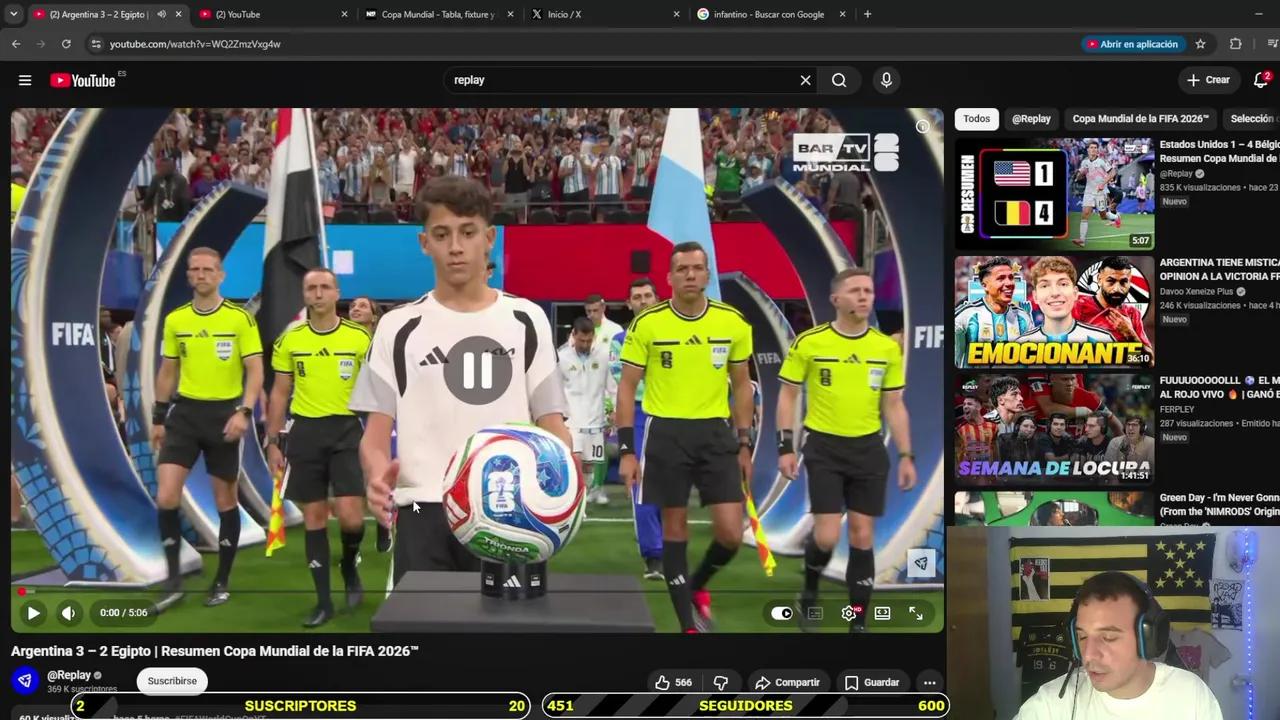Open ARGENTINA TIENE MISTICA video title
This screenshot has width=1280, height=720.
1219,269
